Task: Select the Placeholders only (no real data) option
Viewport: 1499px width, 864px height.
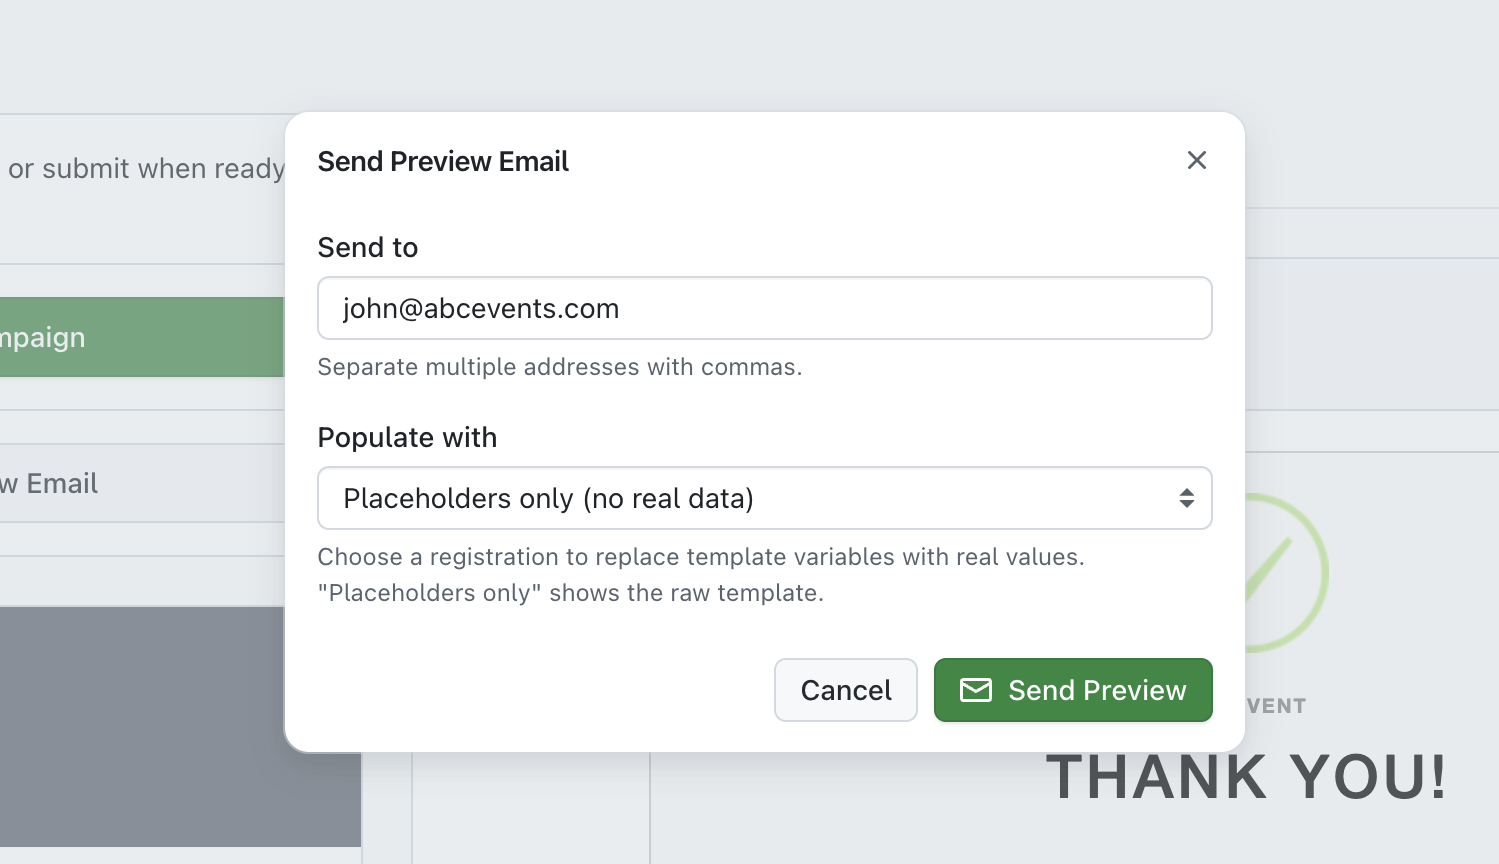Action: click(548, 498)
